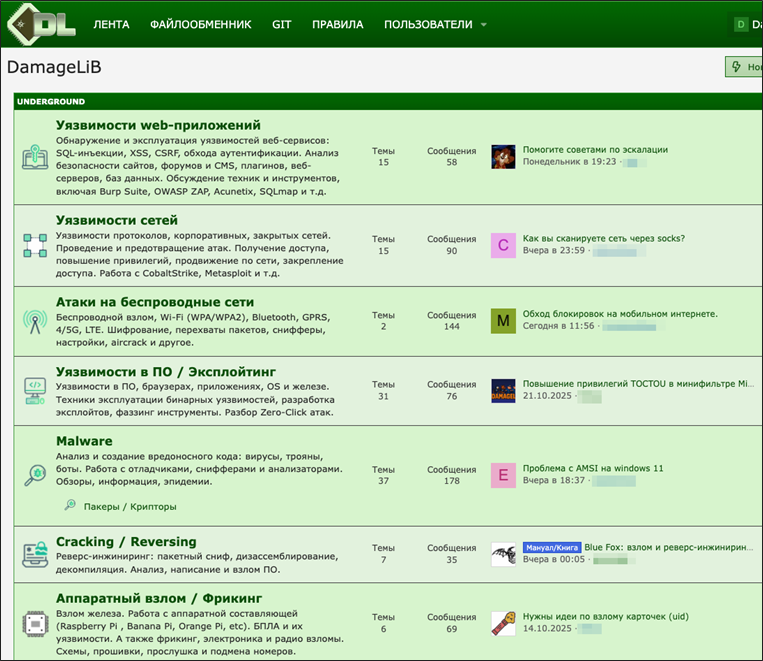This screenshot has width=763, height=661.
Task: Click the Мануал/Книга thread prefix label
Action: click(x=551, y=548)
